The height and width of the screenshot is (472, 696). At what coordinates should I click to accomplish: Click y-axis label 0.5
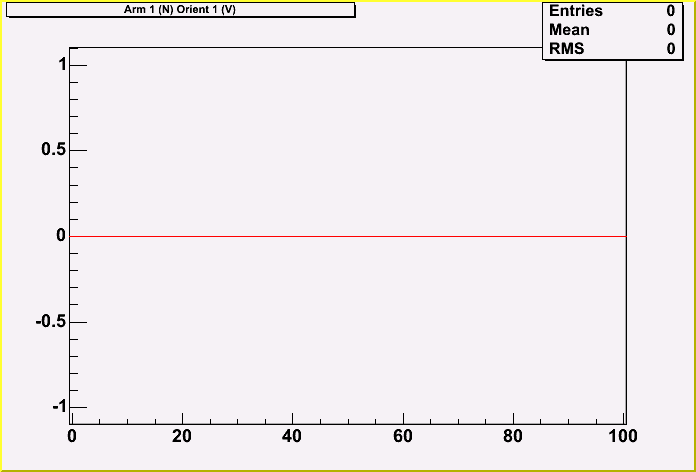[53, 150]
